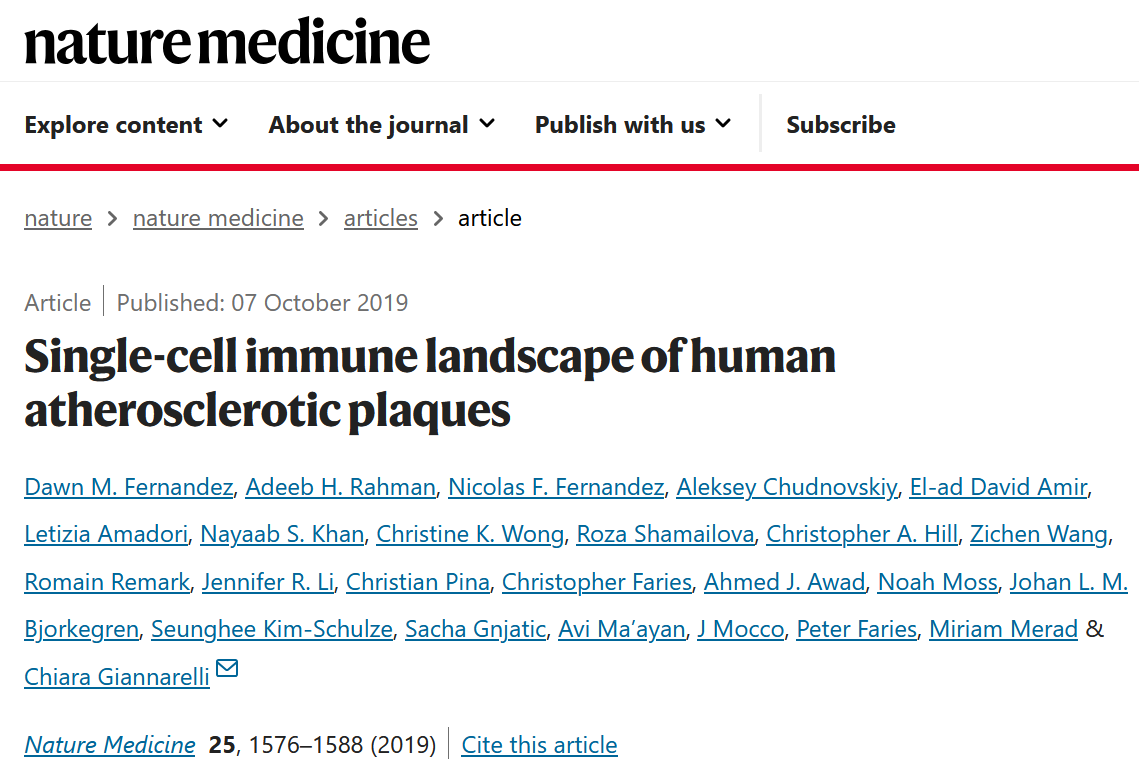Expand the Publish with us dropdown
This screenshot has height=782, width=1139.
coord(632,125)
